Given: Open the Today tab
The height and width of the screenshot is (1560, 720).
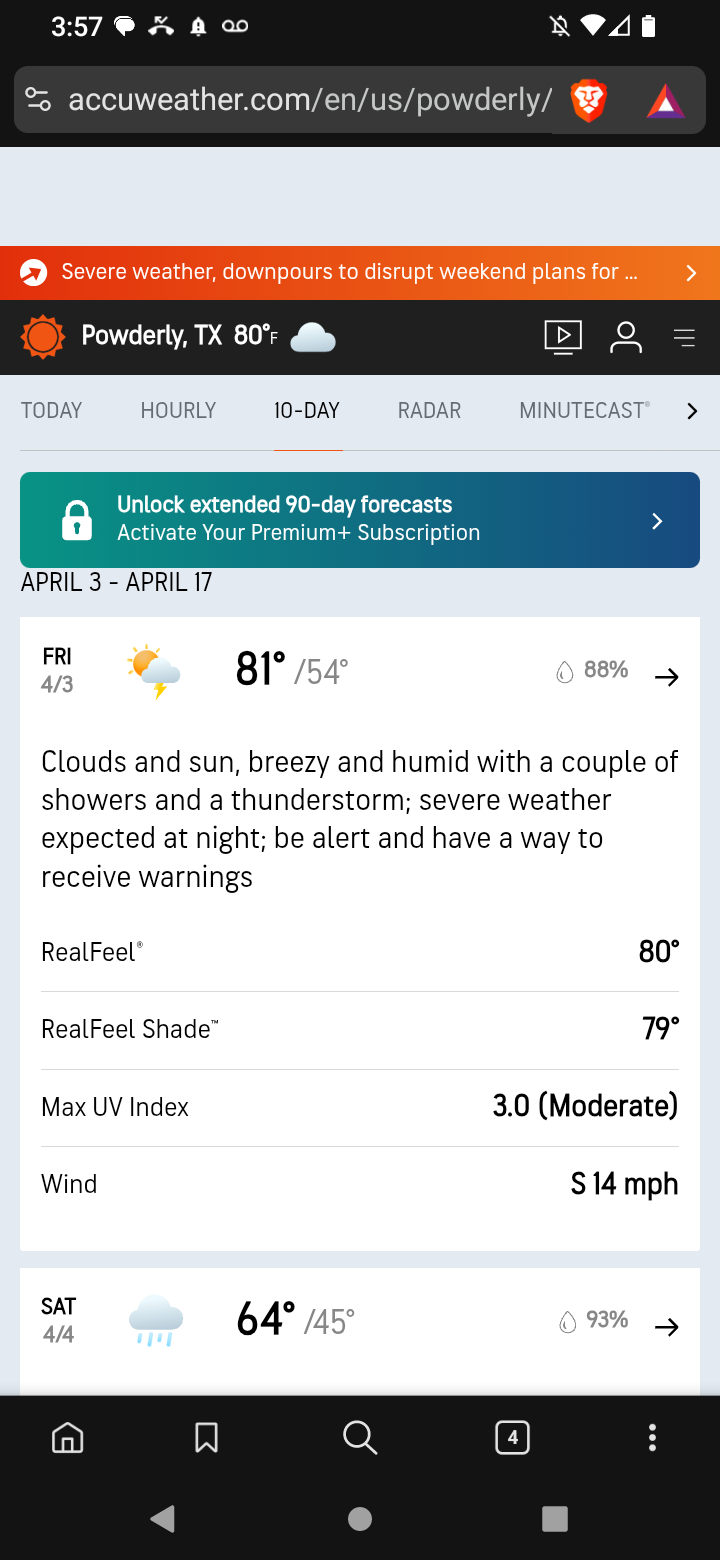Looking at the screenshot, I should tap(51, 411).
